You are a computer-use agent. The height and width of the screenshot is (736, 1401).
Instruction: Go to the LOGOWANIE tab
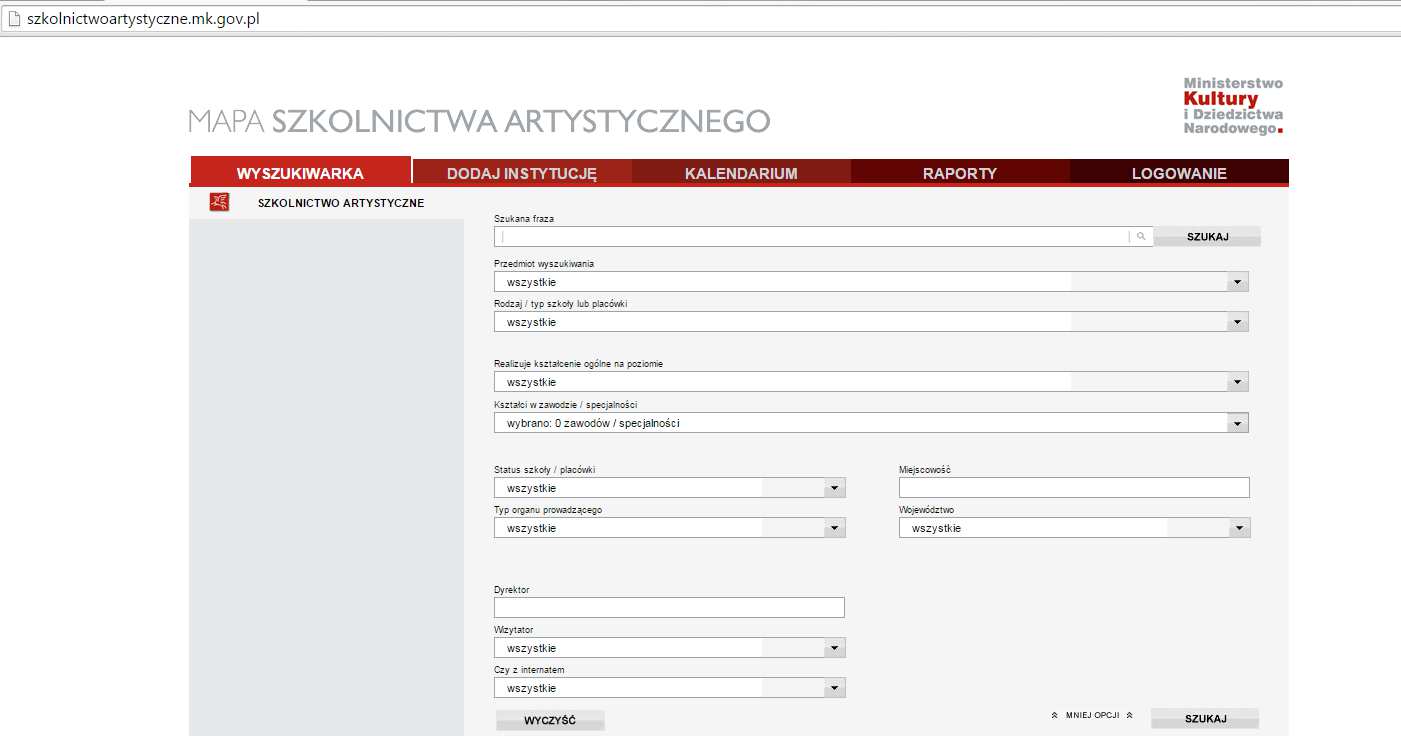coord(1179,173)
